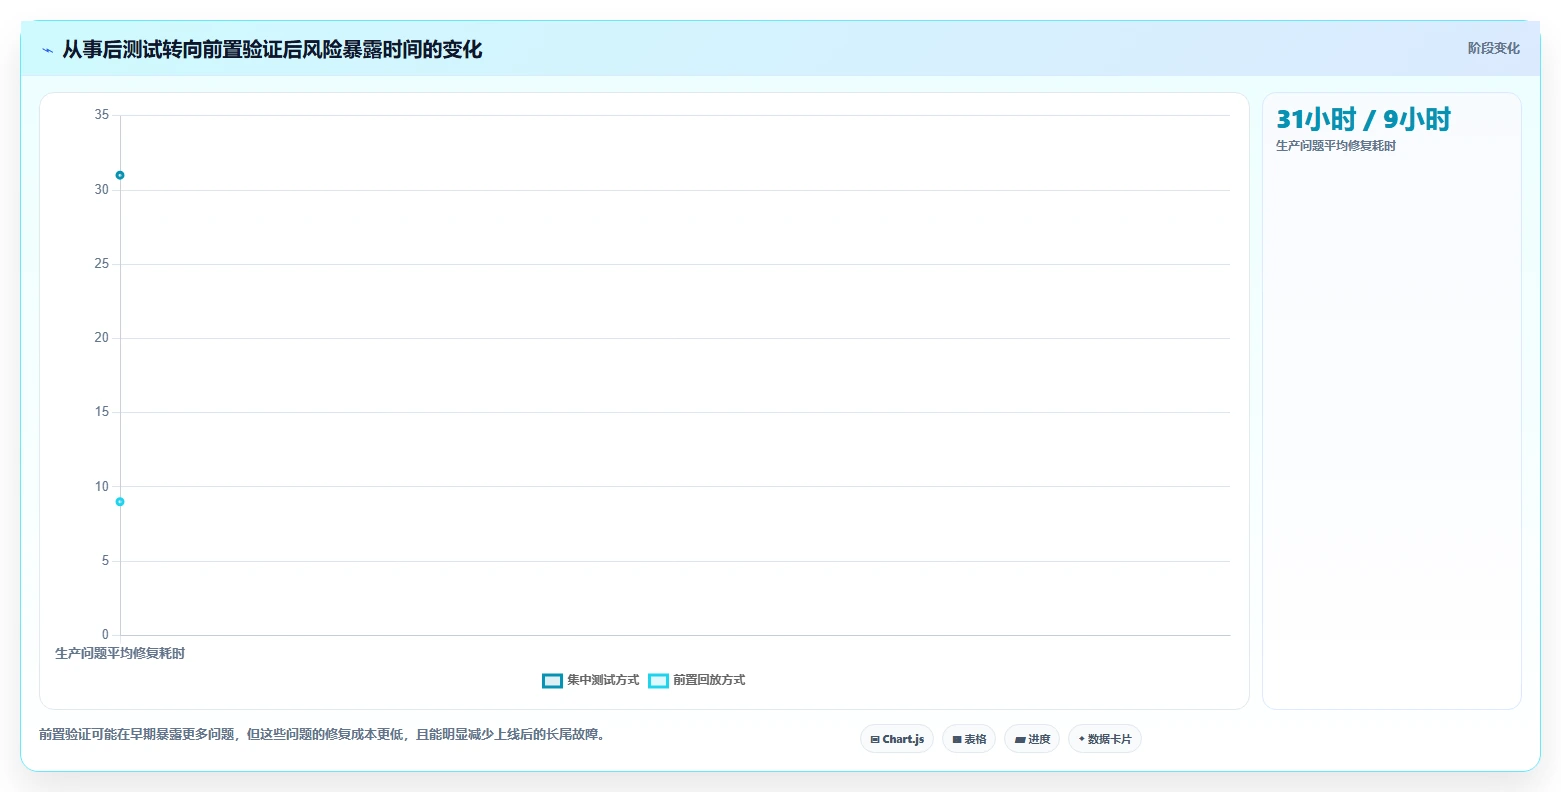Click the y-axis label 30
Viewport: 1561px width, 792px height.
coord(102,189)
